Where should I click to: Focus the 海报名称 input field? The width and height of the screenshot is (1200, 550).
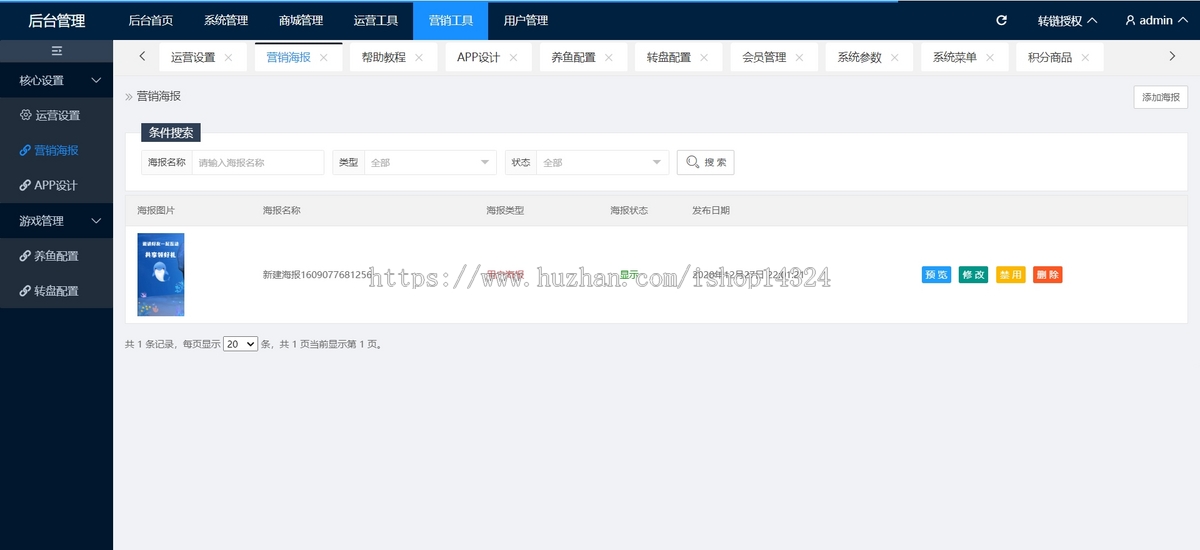(x=258, y=162)
